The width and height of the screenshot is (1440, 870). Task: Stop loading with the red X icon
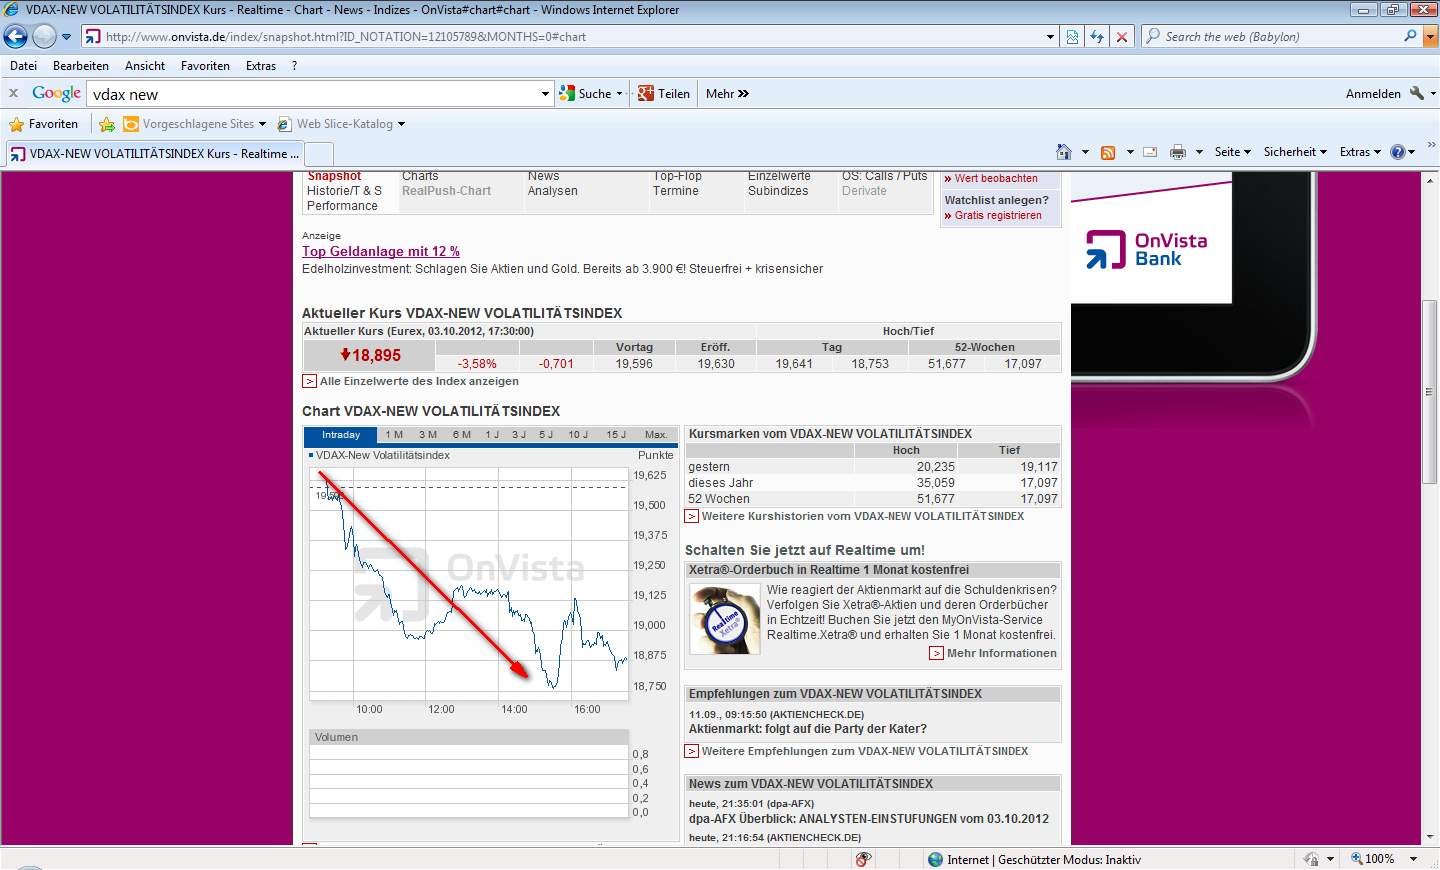tap(1122, 37)
